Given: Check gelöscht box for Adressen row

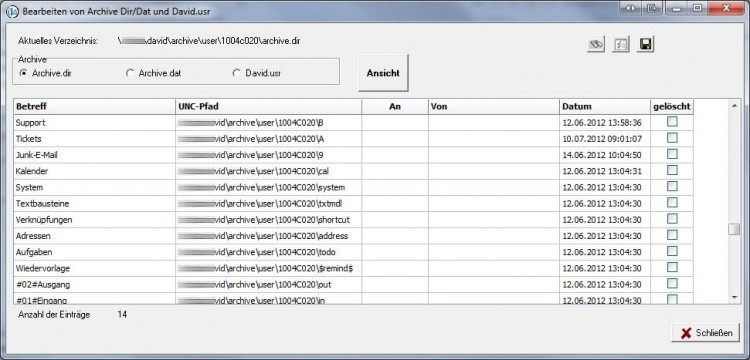Looking at the screenshot, I should coord(672,235).
